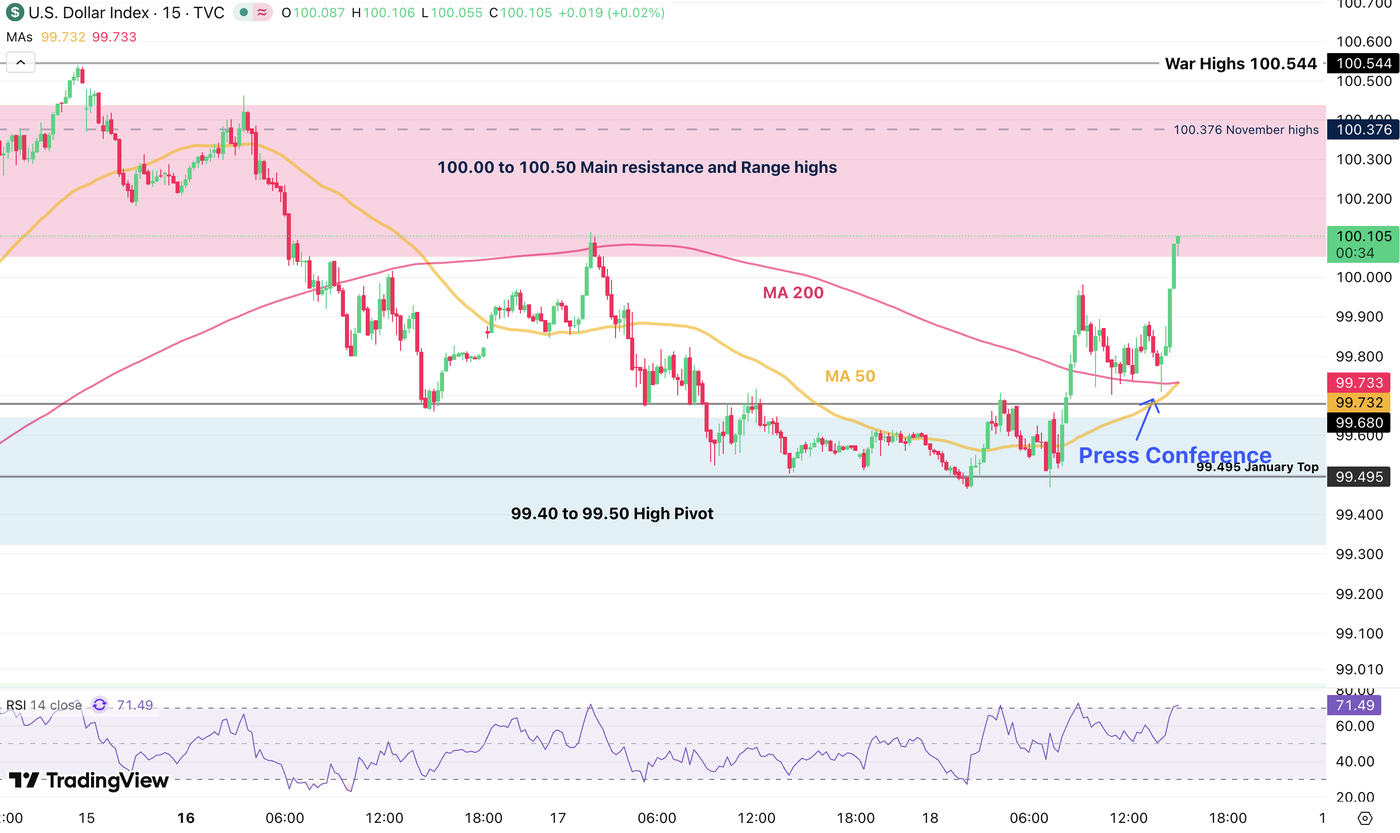Click the dotted 100.376 November highs line label

click(1245, 129)
